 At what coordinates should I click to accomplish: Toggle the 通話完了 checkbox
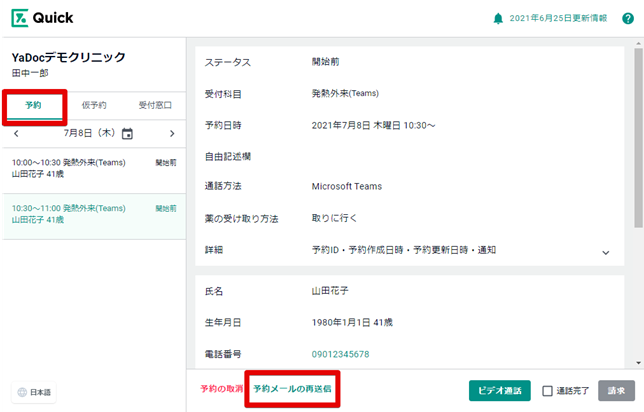(x=547, y=391)
